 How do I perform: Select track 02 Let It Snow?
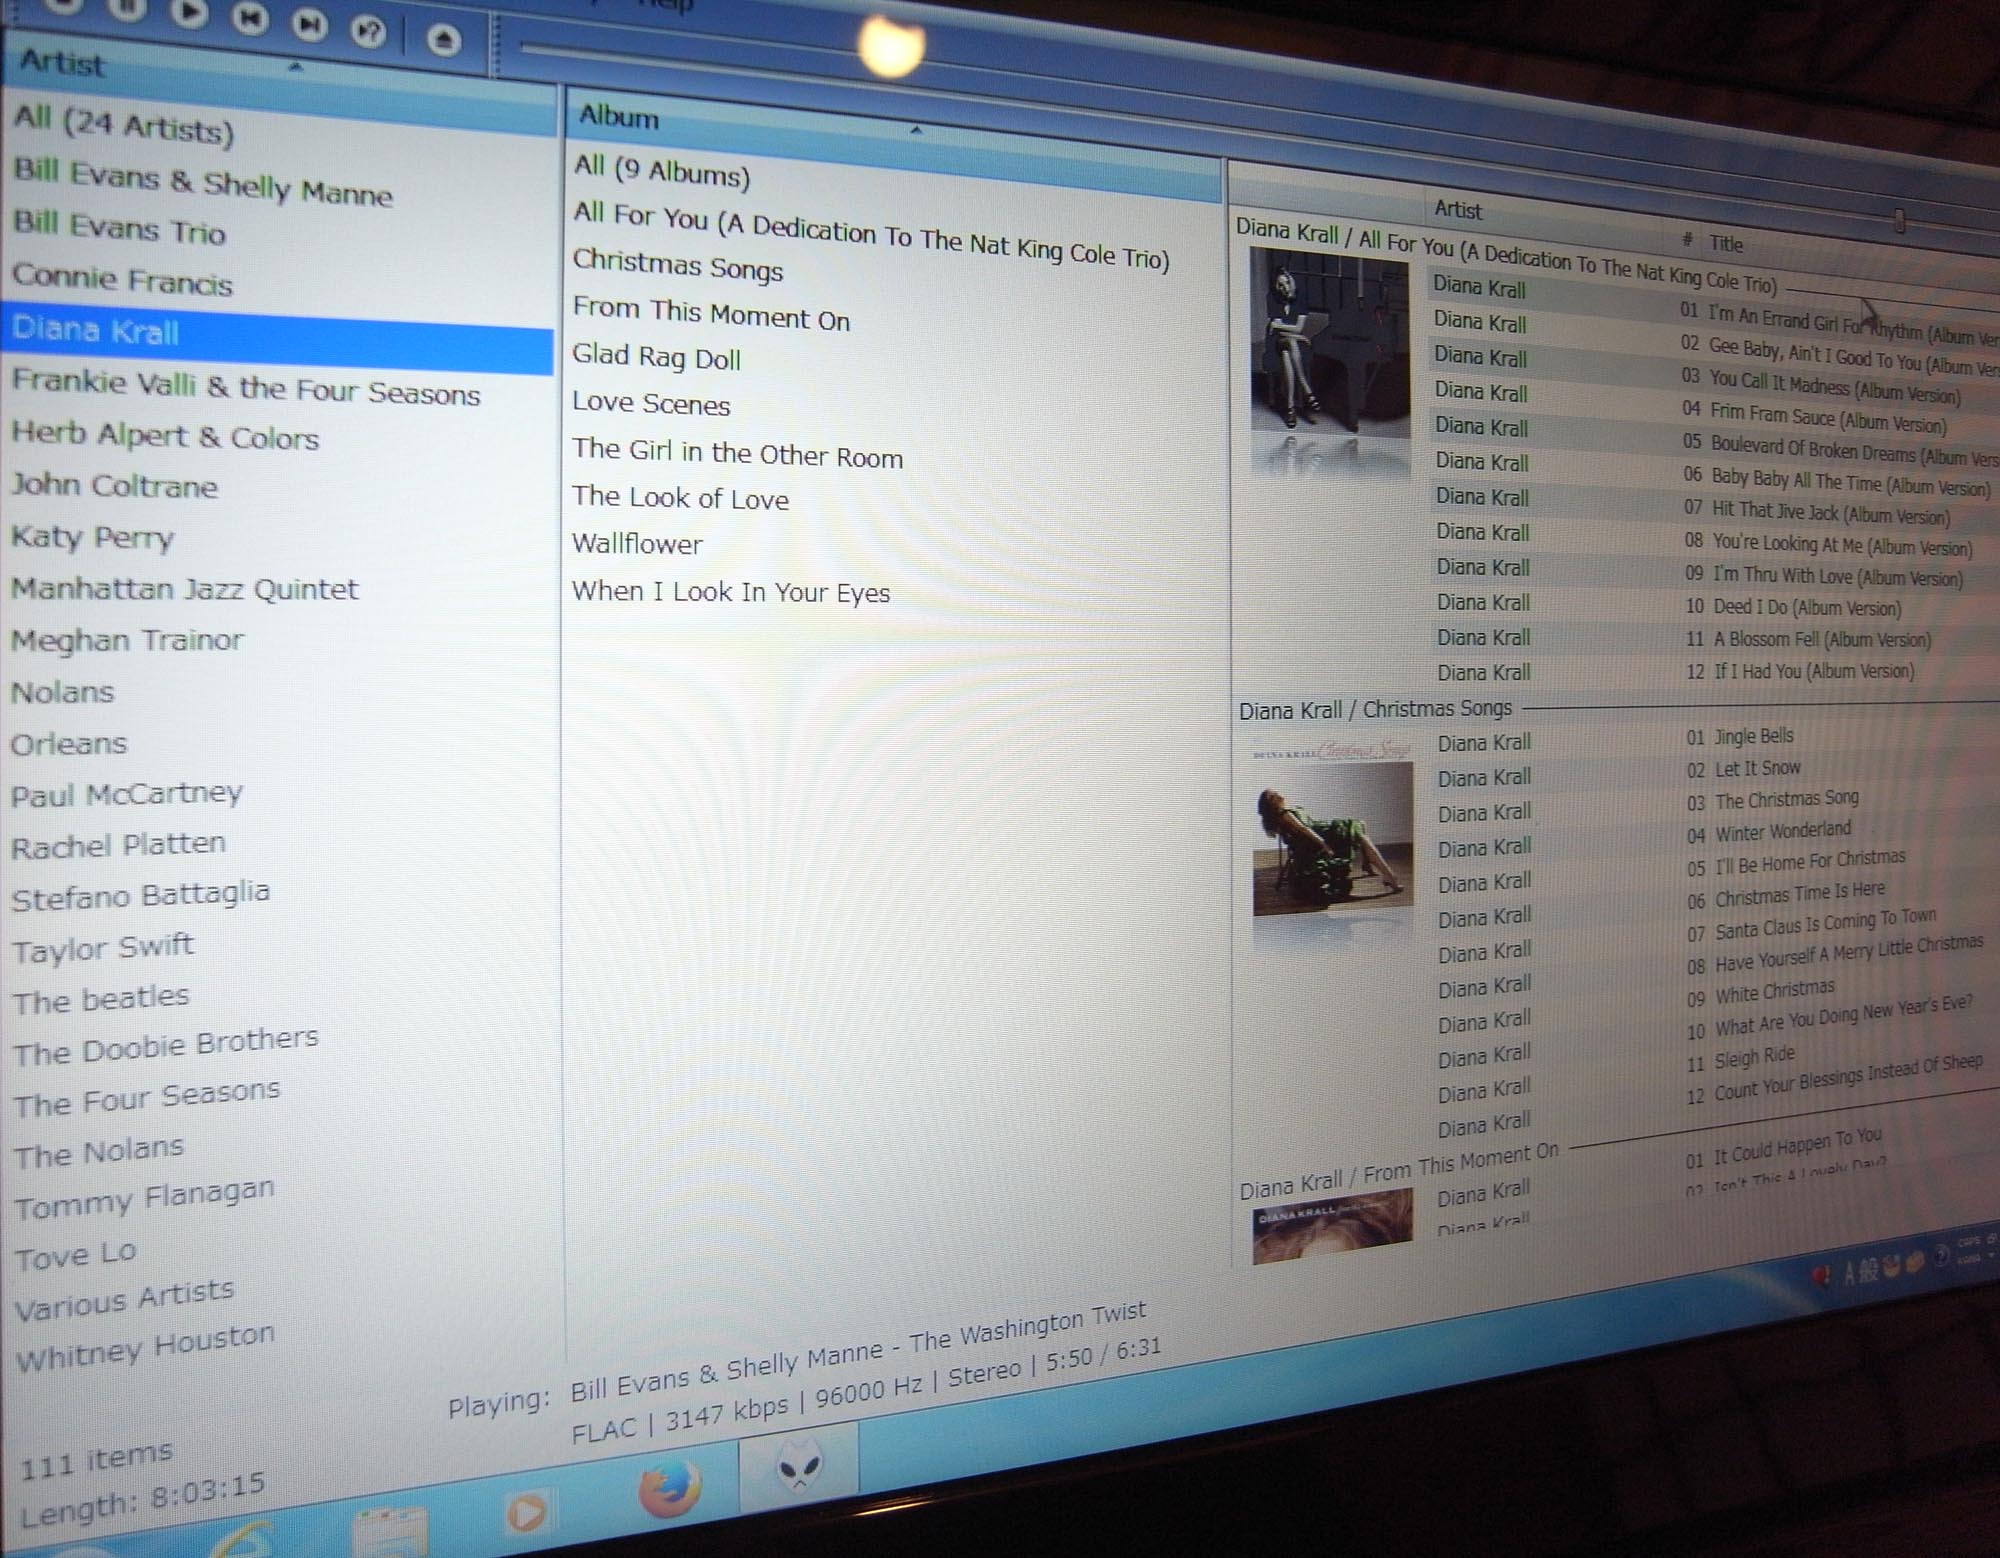[x=1743, y=769]
